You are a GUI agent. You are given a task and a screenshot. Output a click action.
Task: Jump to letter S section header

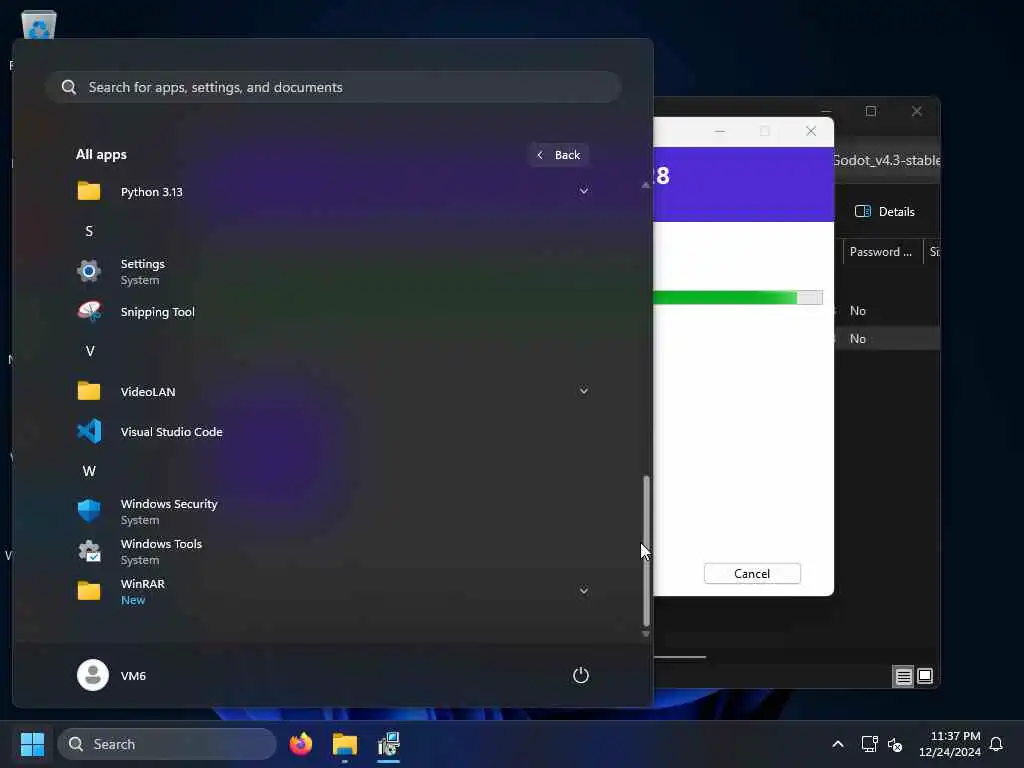click(89, 231)
